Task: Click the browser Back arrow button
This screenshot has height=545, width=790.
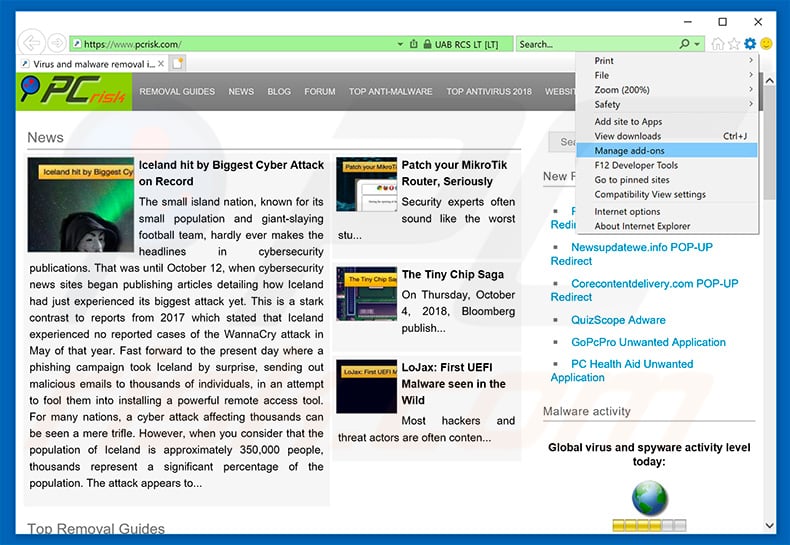Action: point(31,43)
